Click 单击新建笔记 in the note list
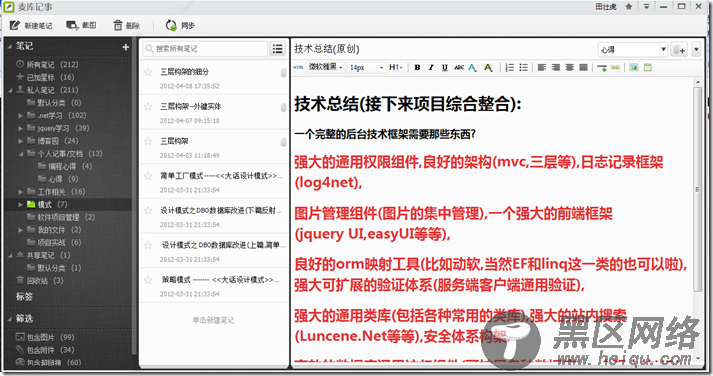Viewport: 713px width, 376px height. [213, 320]
